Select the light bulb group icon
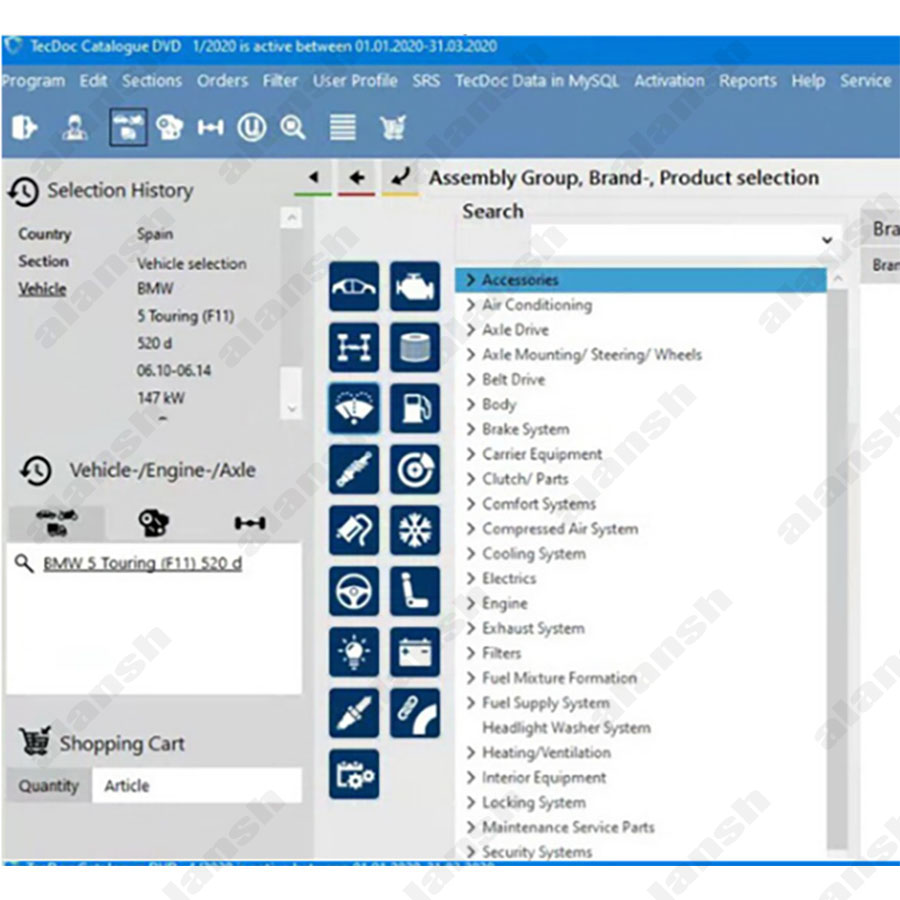This screenshot has height=900, width=900. [x=354, y=652]
